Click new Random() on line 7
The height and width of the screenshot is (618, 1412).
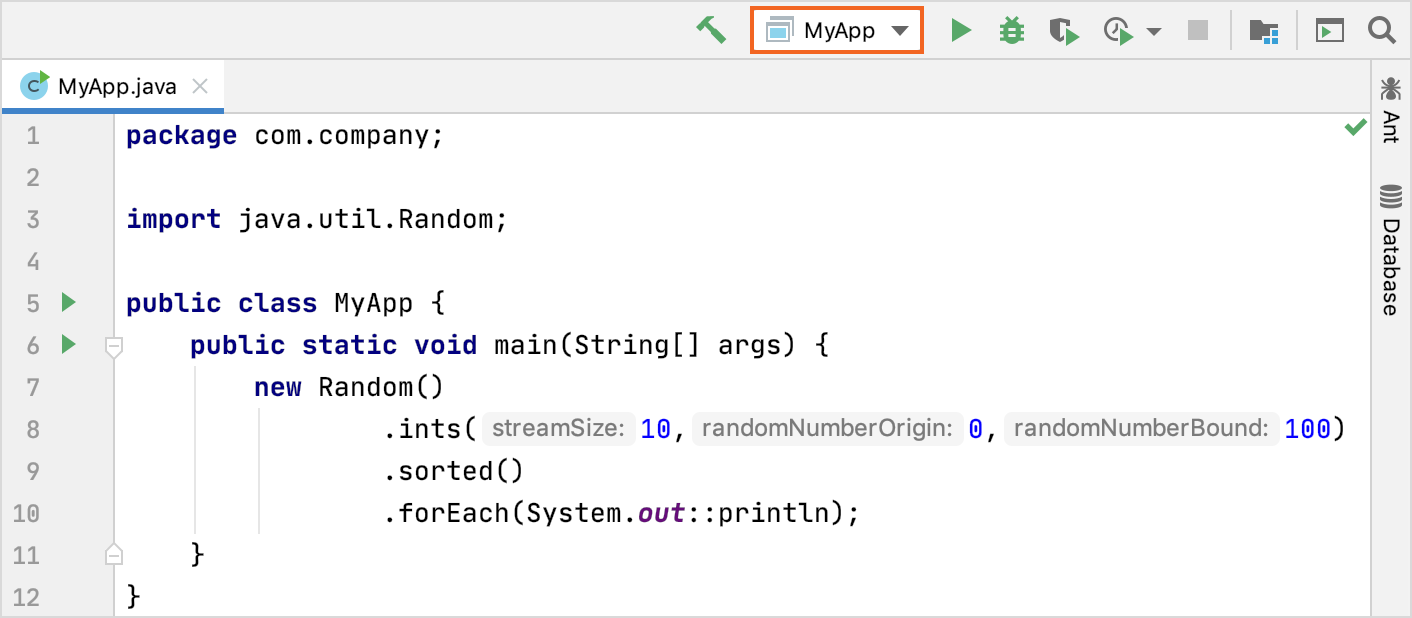(348, 387)
